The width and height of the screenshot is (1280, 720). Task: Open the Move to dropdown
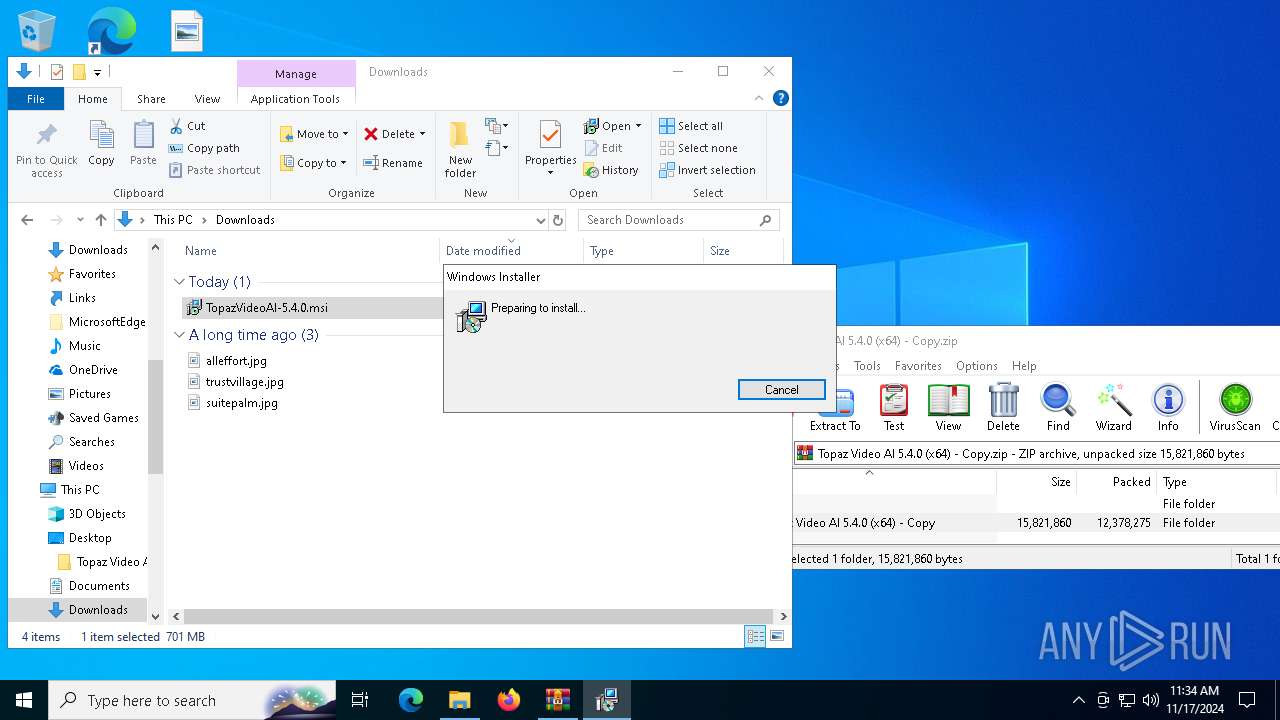pos(314,134)
